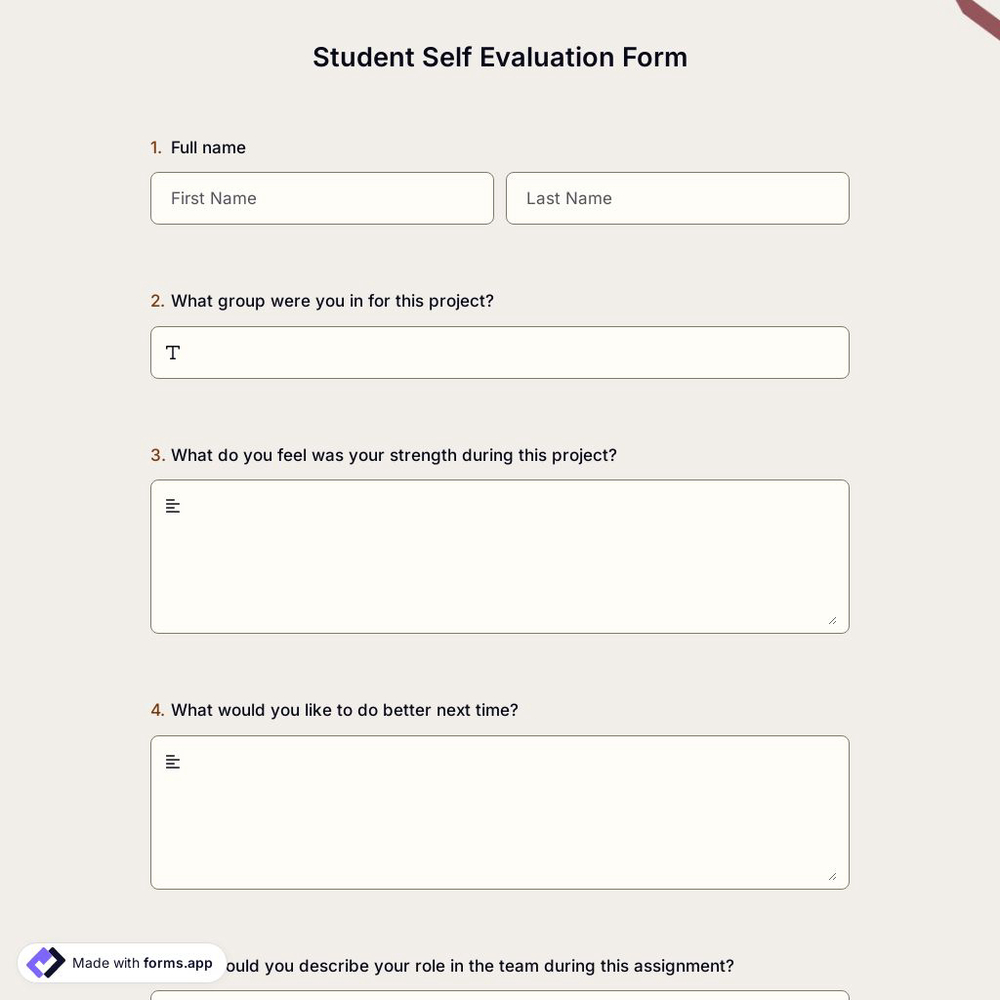Image resolution: width=1000 pixels, height=1000 pixels.
Task: Click the group name answer field for question 2
Action: 500,352
